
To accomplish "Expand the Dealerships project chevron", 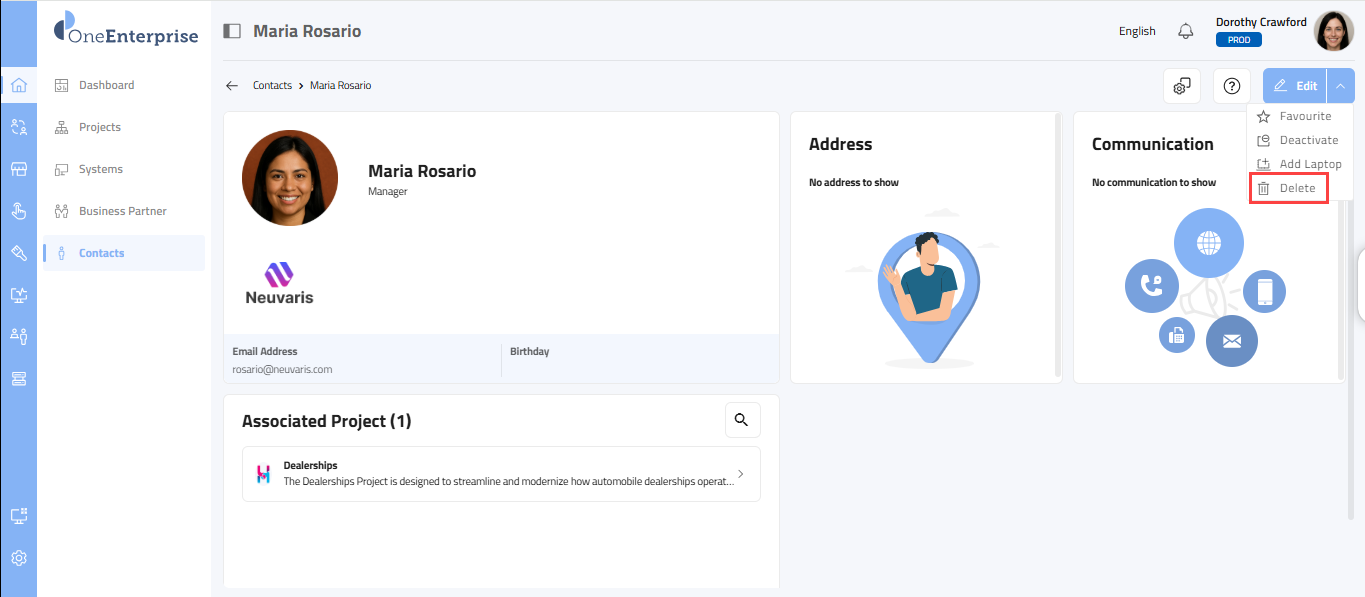I will click(x=740, y=474).
